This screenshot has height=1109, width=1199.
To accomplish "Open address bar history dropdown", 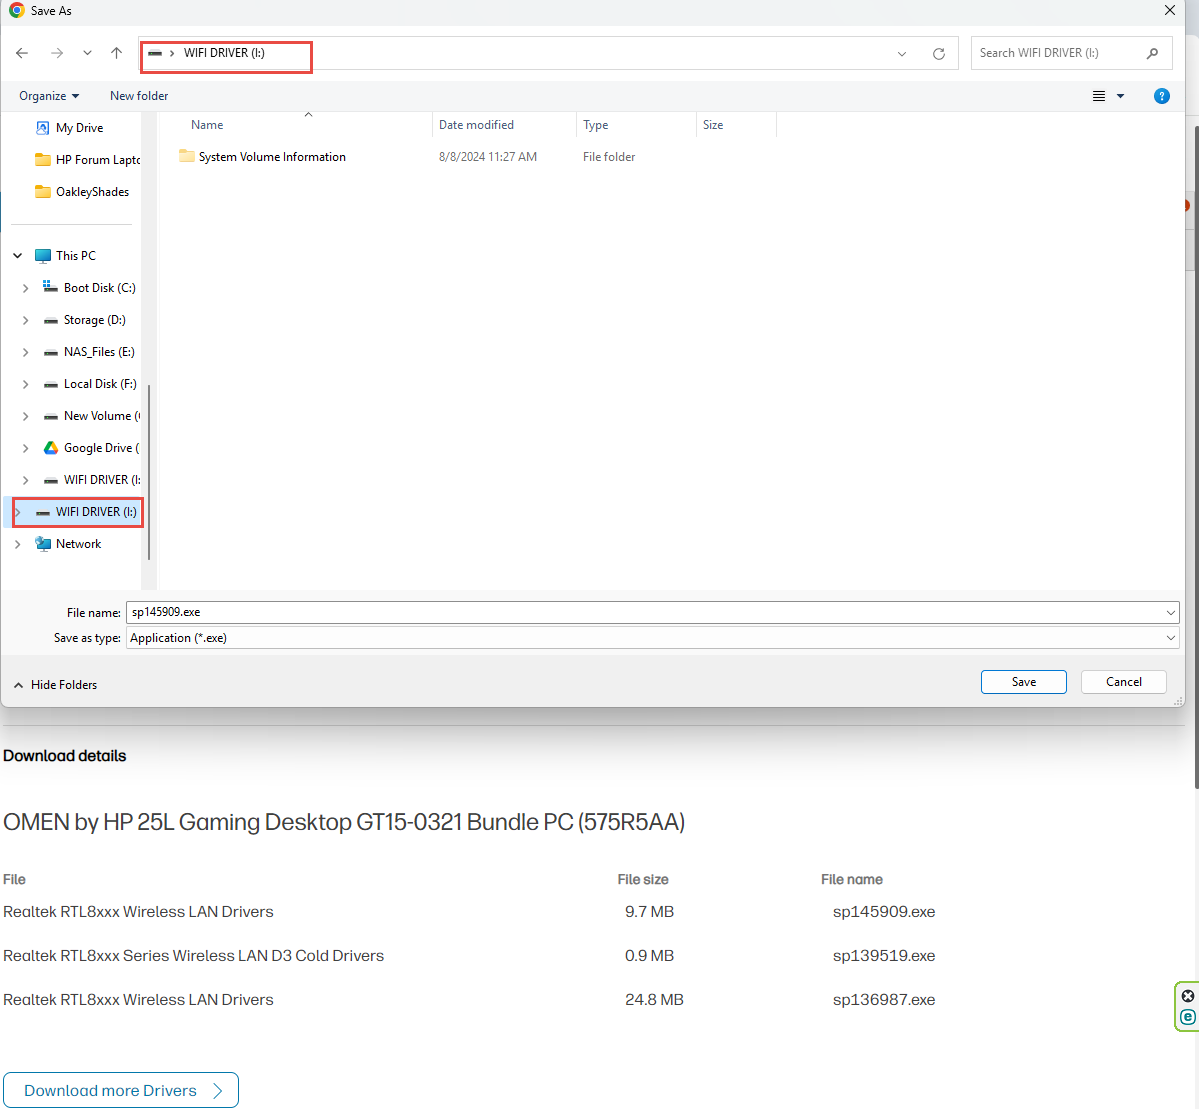I will click(x=902, y=54).
